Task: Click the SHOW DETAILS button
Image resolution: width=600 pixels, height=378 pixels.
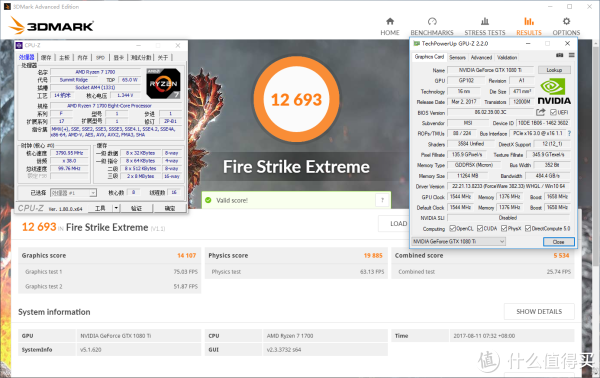Action: 539,311
